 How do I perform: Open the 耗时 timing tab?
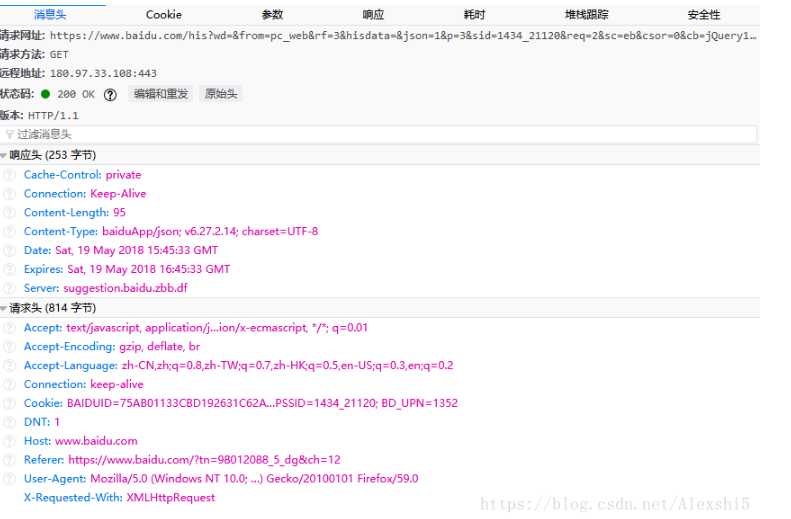click(474, 15)
